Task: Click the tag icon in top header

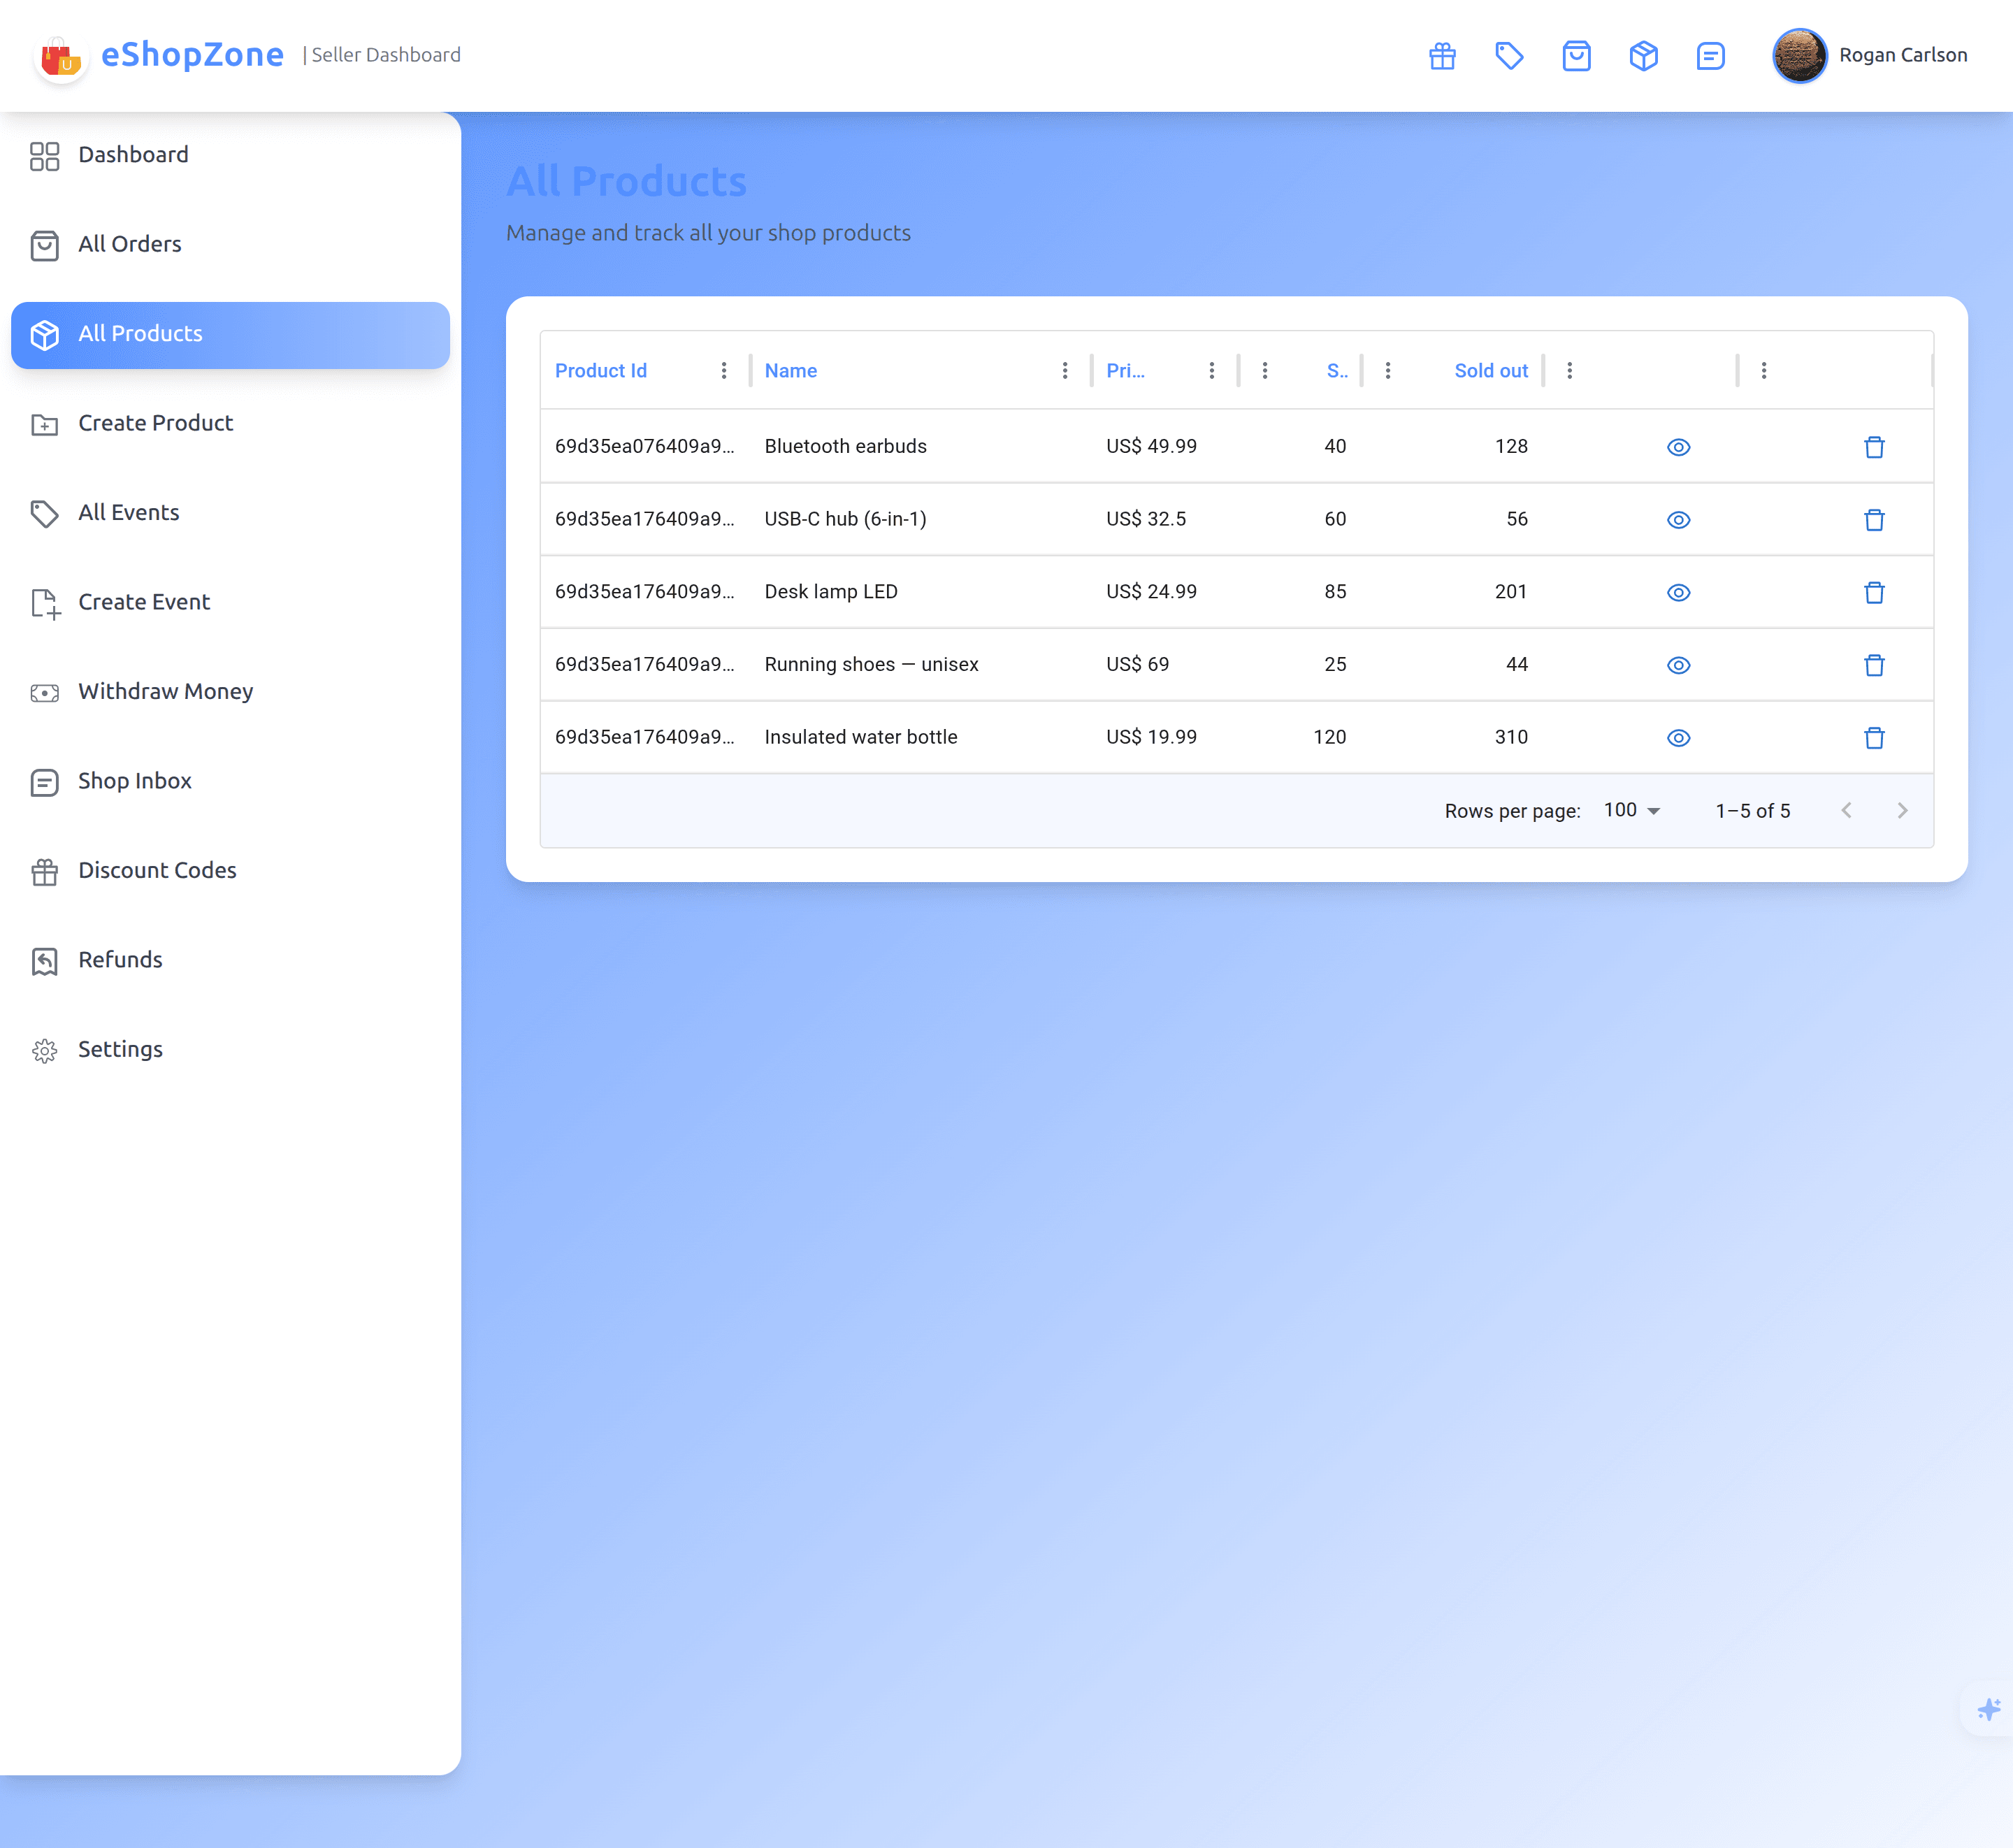Action: point(1509,56)
